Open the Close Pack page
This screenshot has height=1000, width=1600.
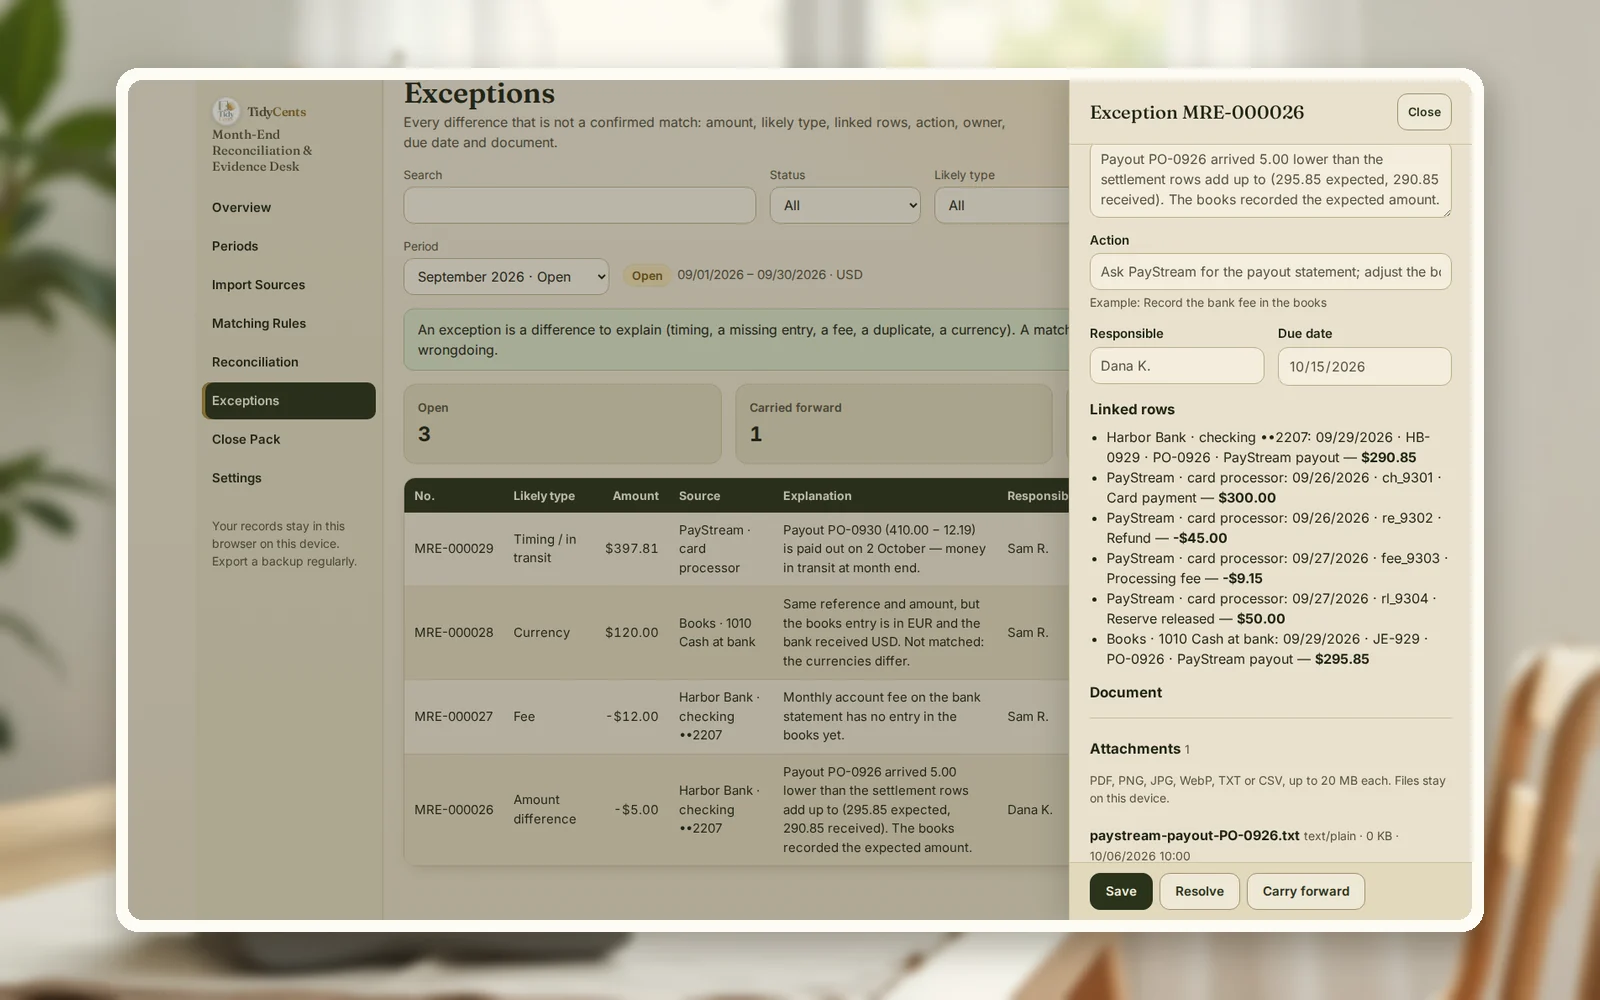click(289, 440)
